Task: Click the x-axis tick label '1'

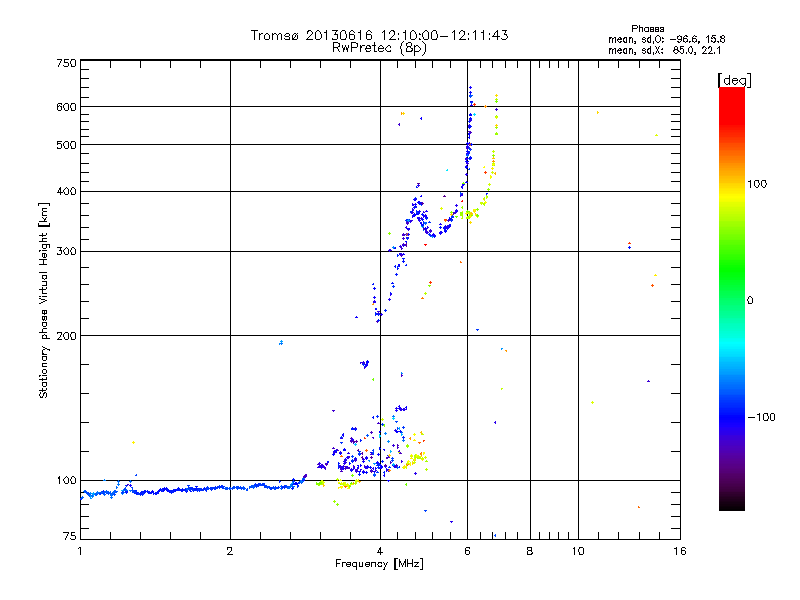Action: click(80, 551)
